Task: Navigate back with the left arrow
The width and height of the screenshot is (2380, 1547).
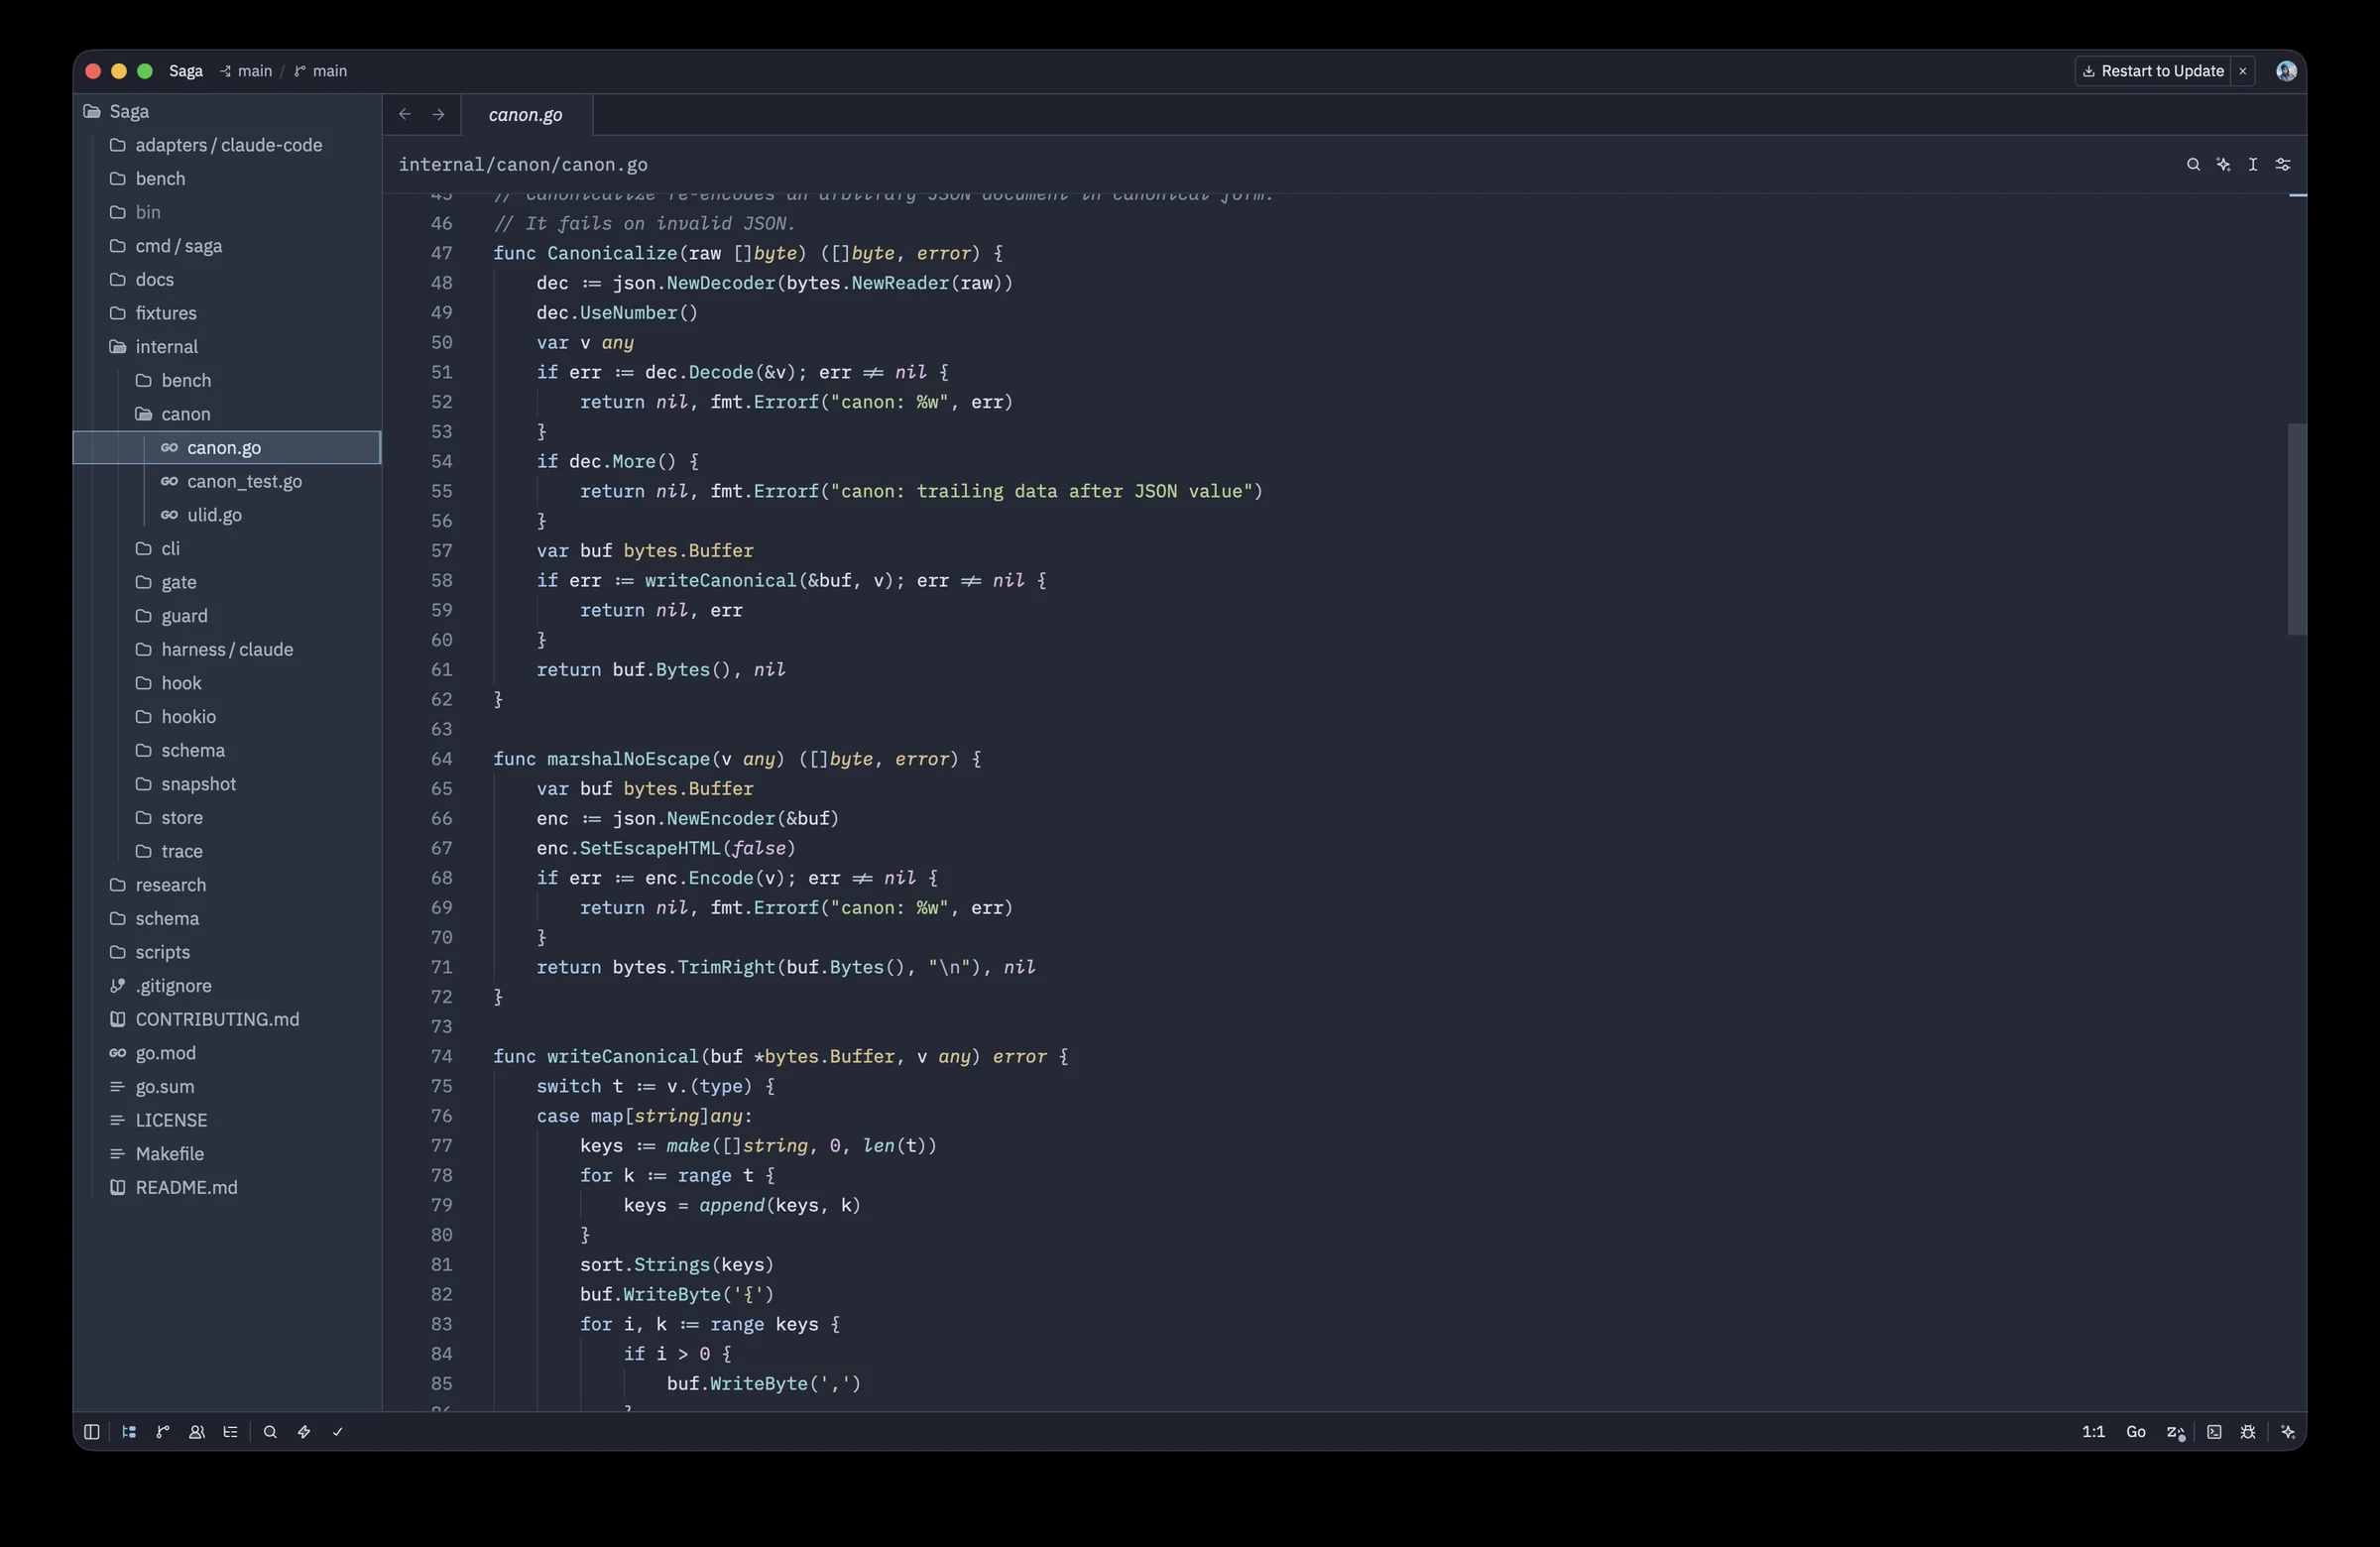Action: click(x=405, y=114)
